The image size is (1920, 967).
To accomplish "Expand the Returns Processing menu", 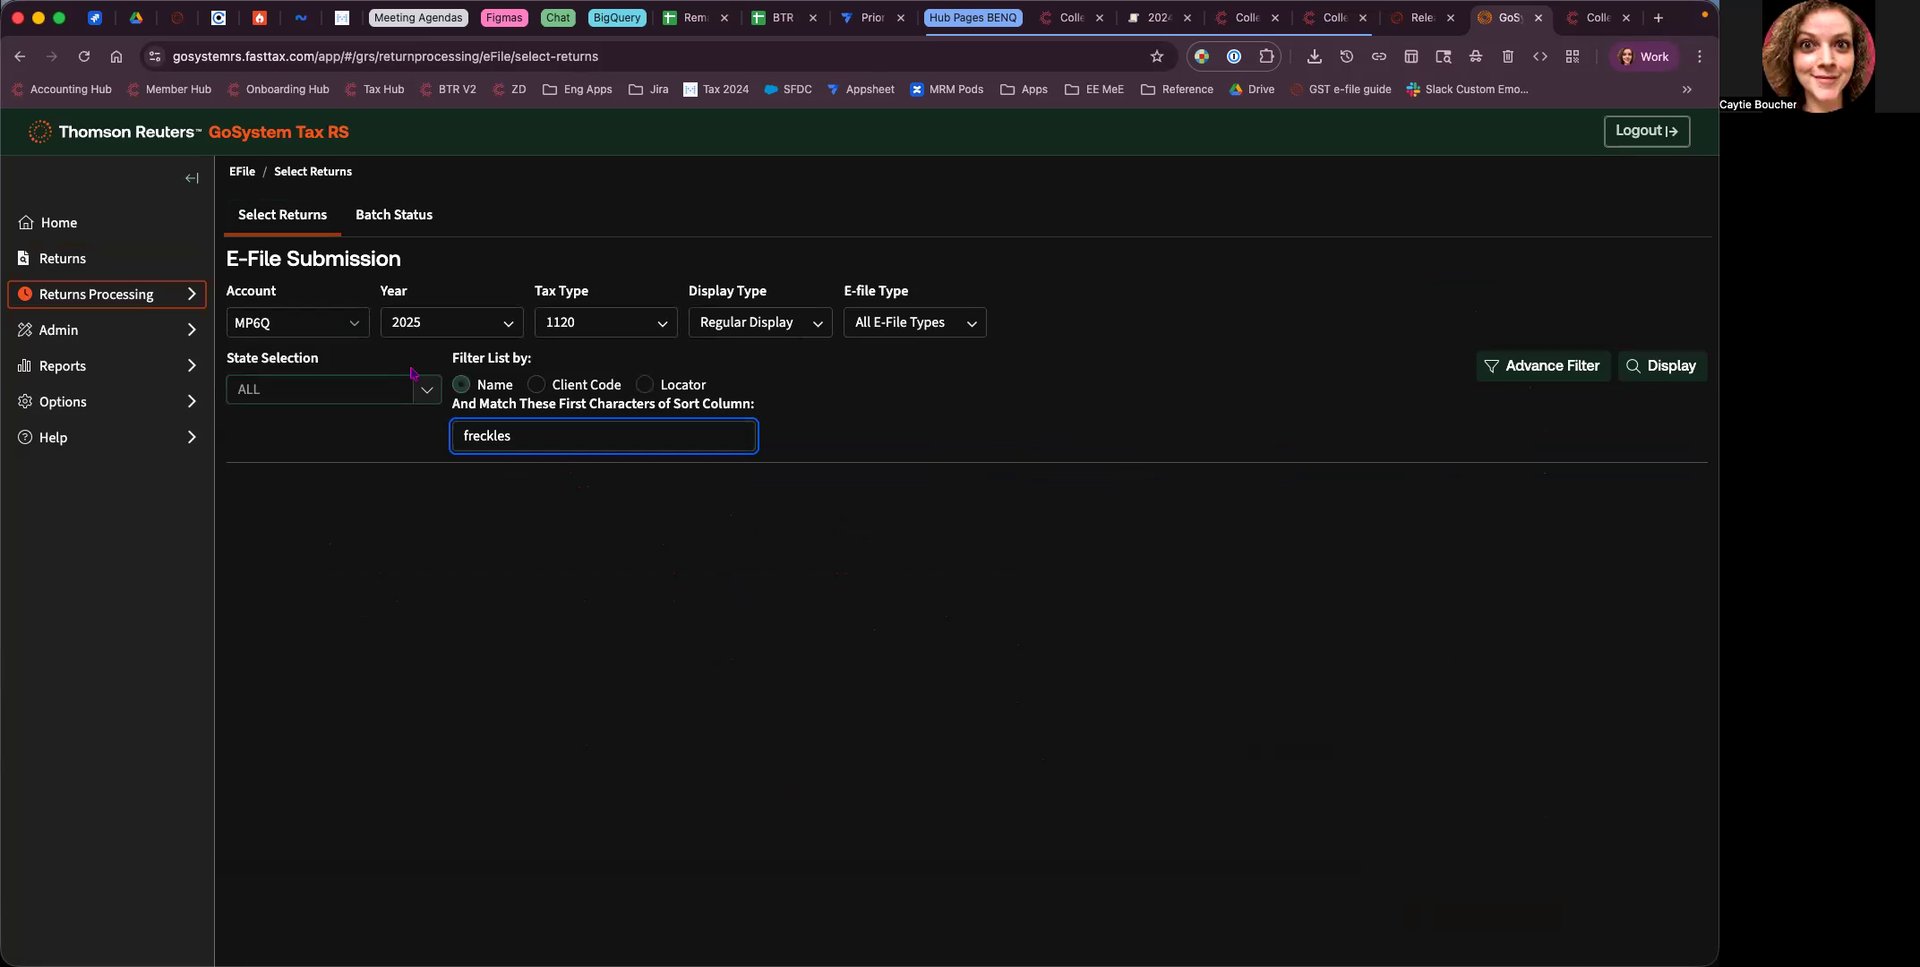I will click(x=192, y=295).
